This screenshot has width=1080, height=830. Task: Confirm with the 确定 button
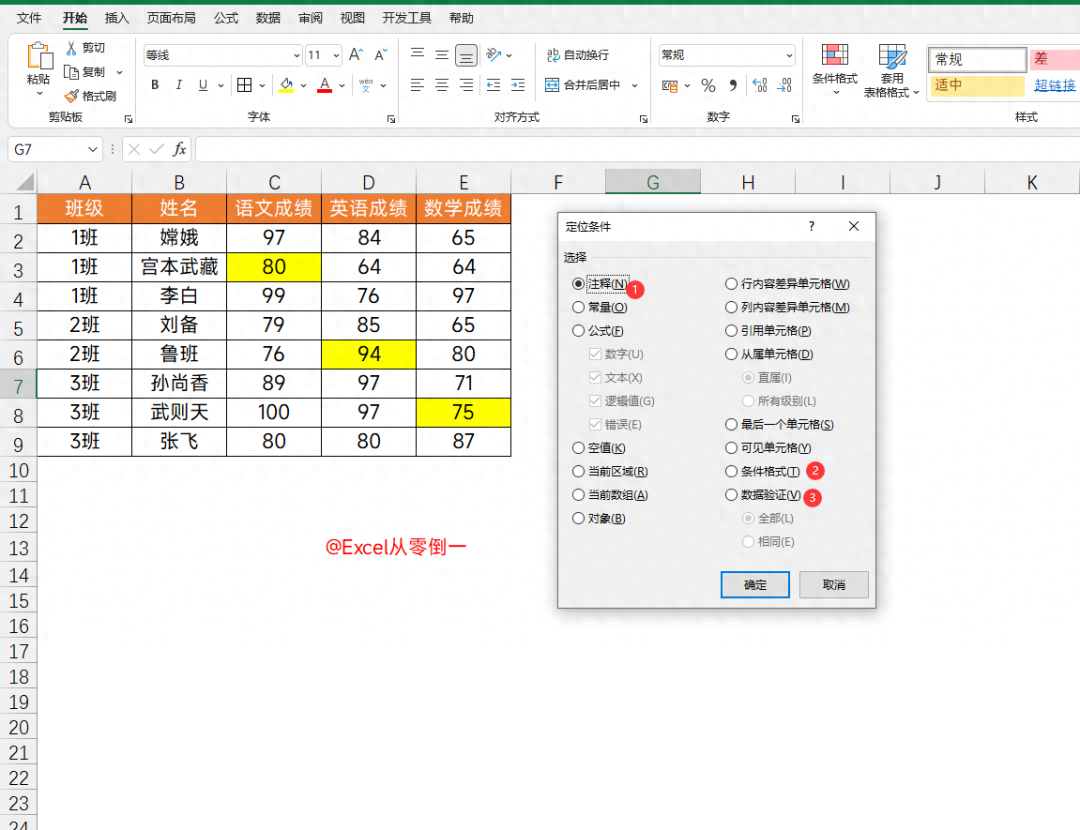click(755, 585)
